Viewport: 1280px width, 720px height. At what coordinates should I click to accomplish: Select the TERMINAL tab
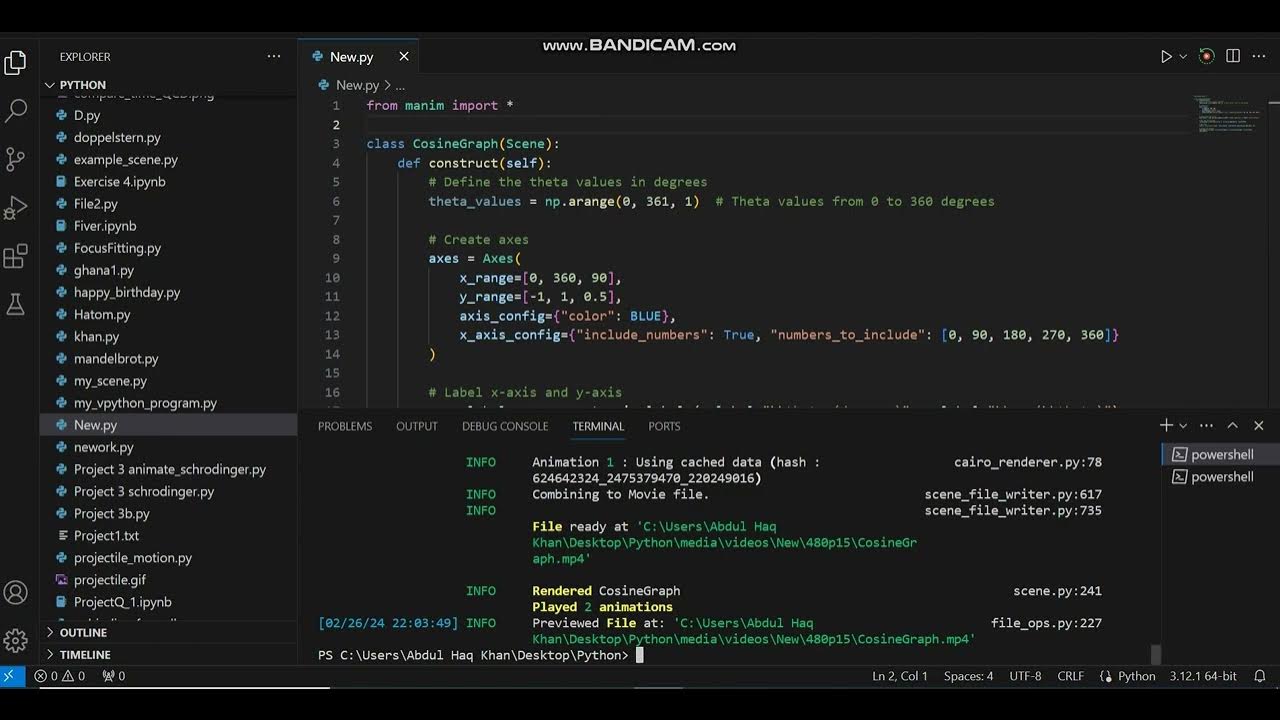pyautogui.click(x=598, y=426)
